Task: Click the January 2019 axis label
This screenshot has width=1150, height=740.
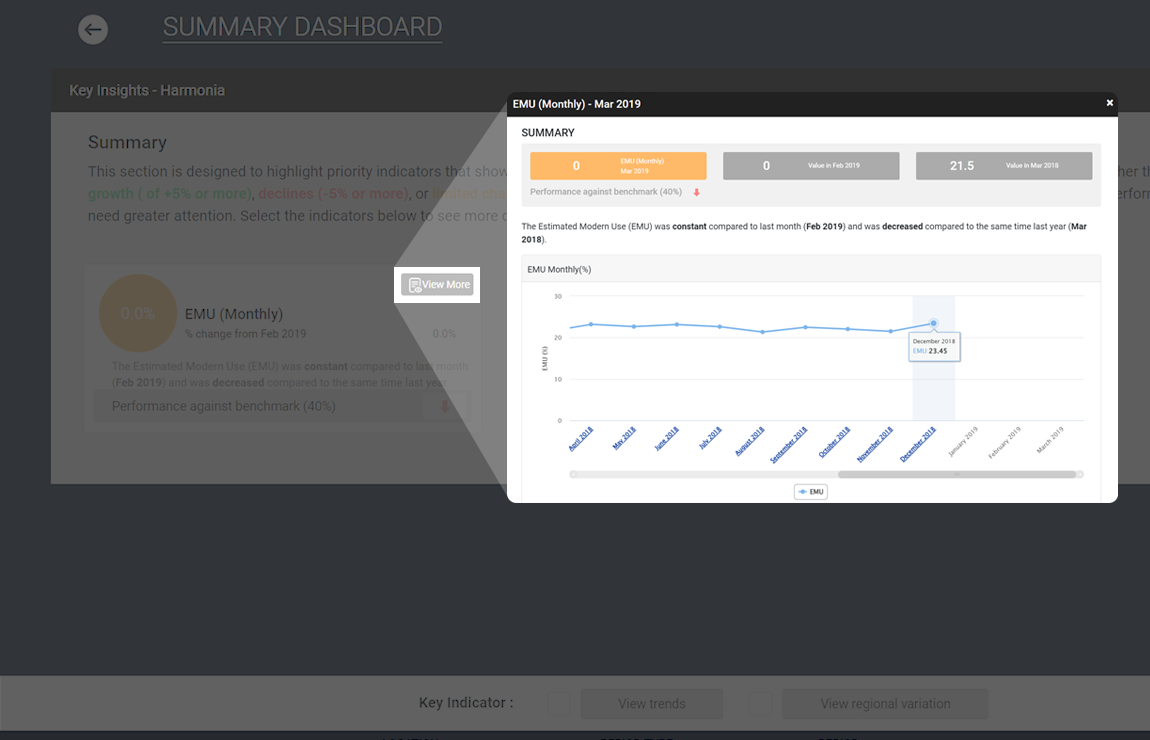Action: coord(963,442)
